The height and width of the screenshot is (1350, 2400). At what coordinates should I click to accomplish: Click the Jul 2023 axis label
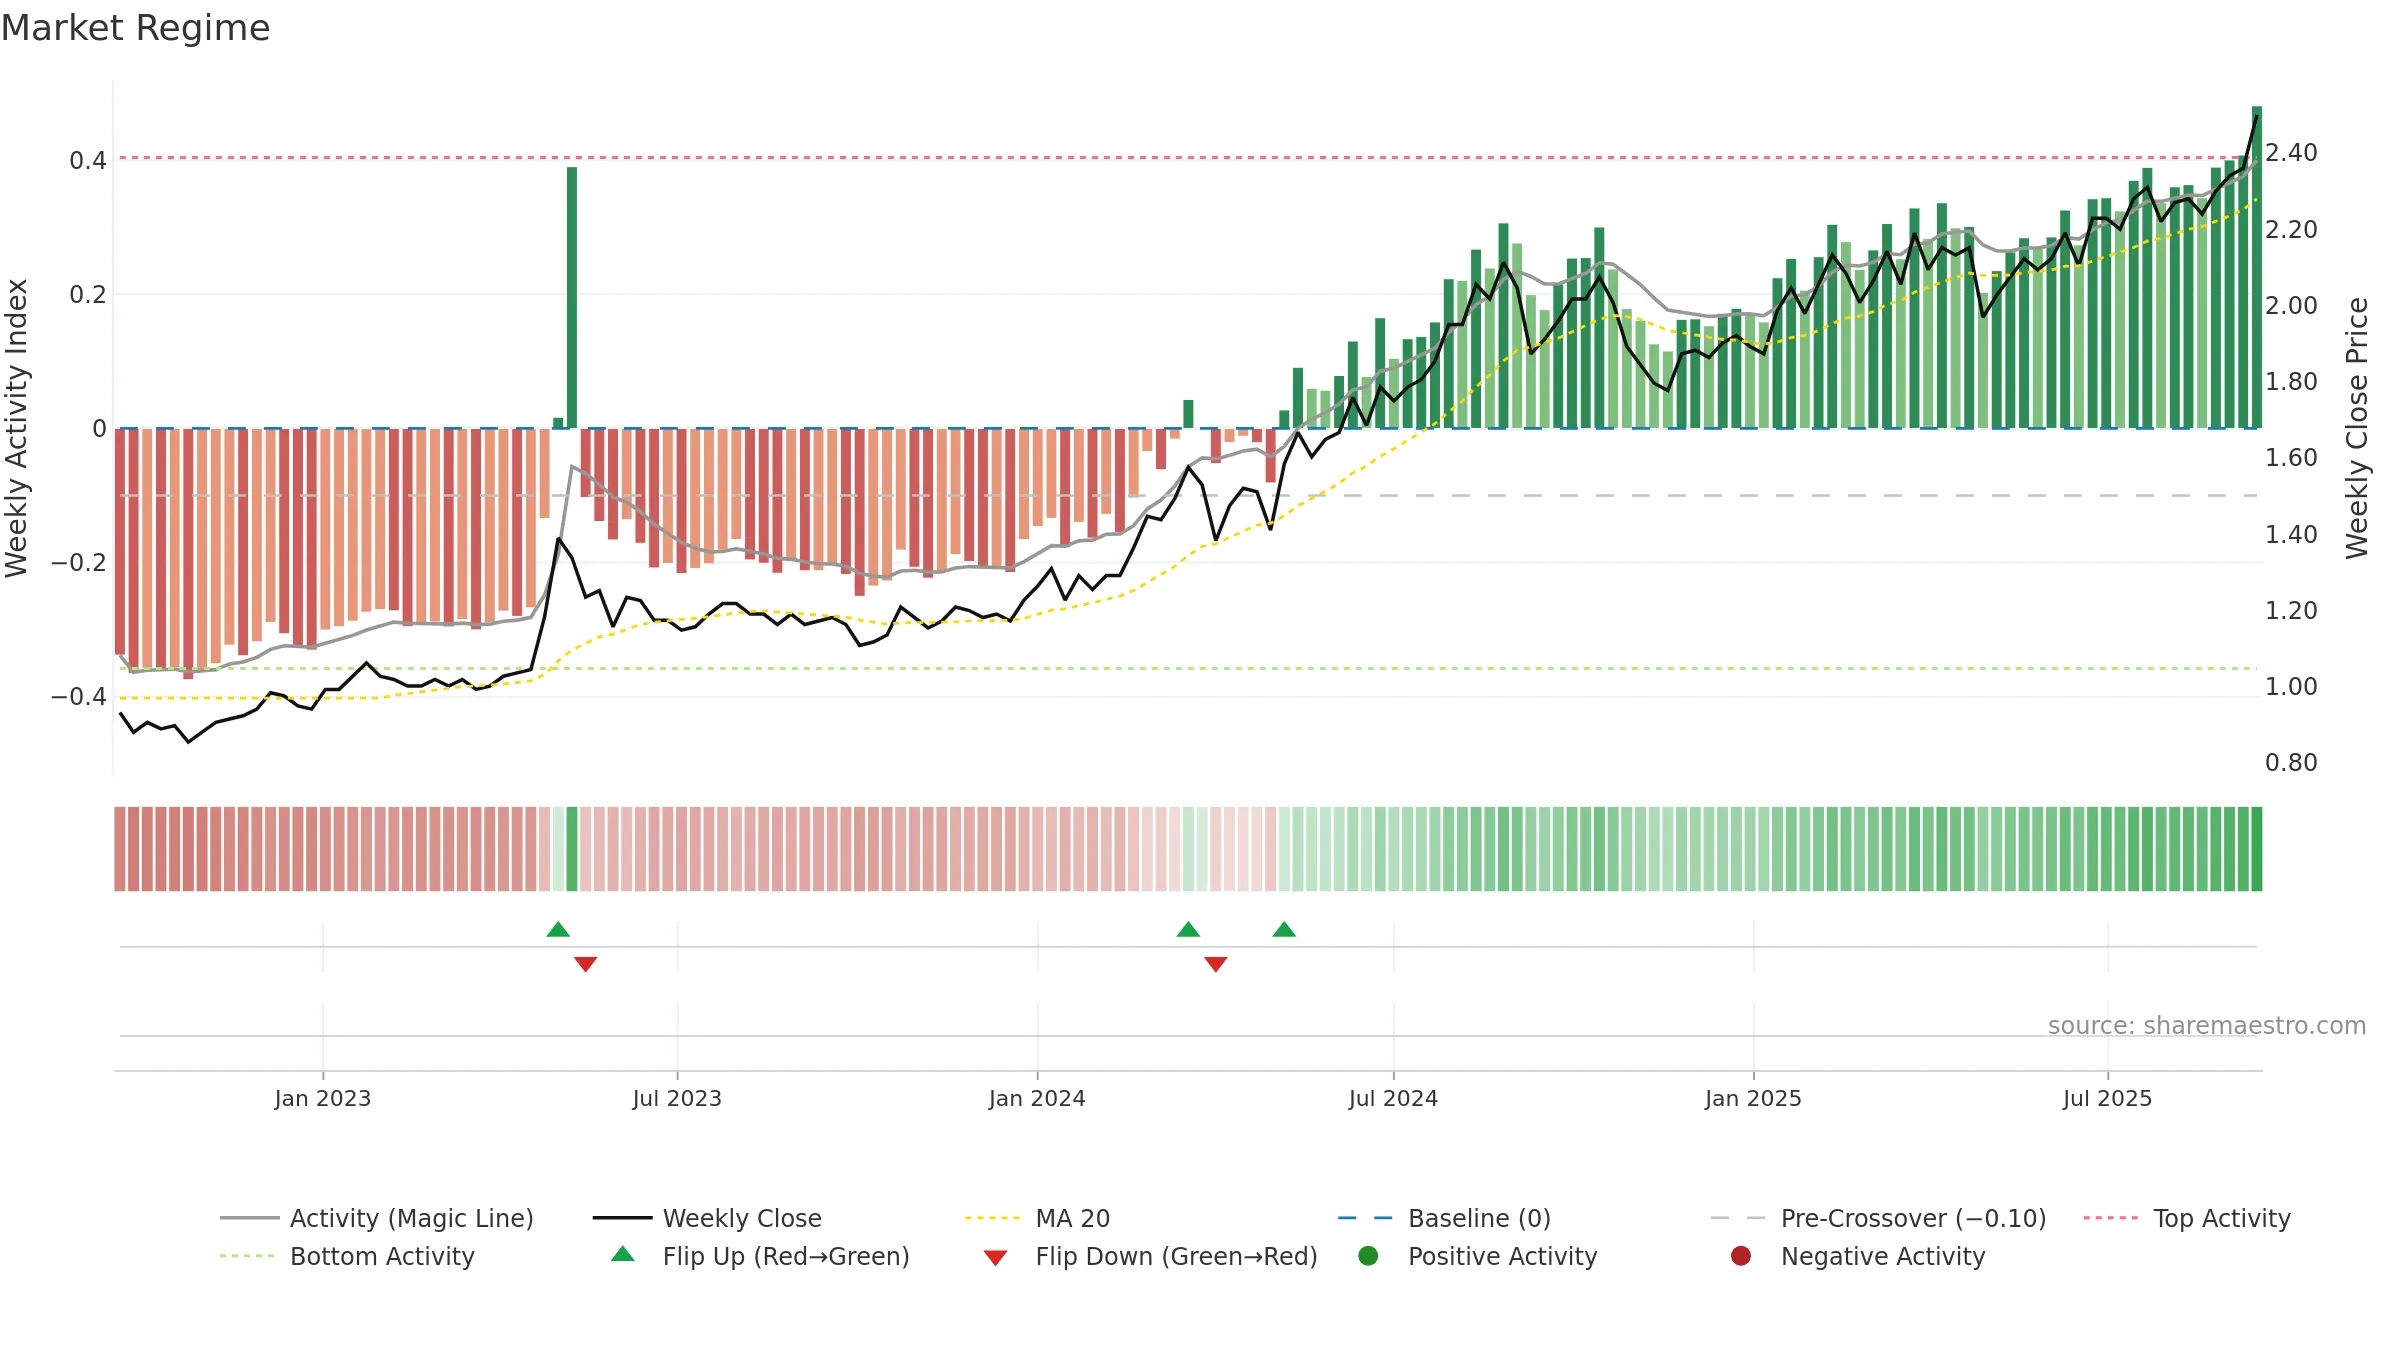tap(677, 1098)
